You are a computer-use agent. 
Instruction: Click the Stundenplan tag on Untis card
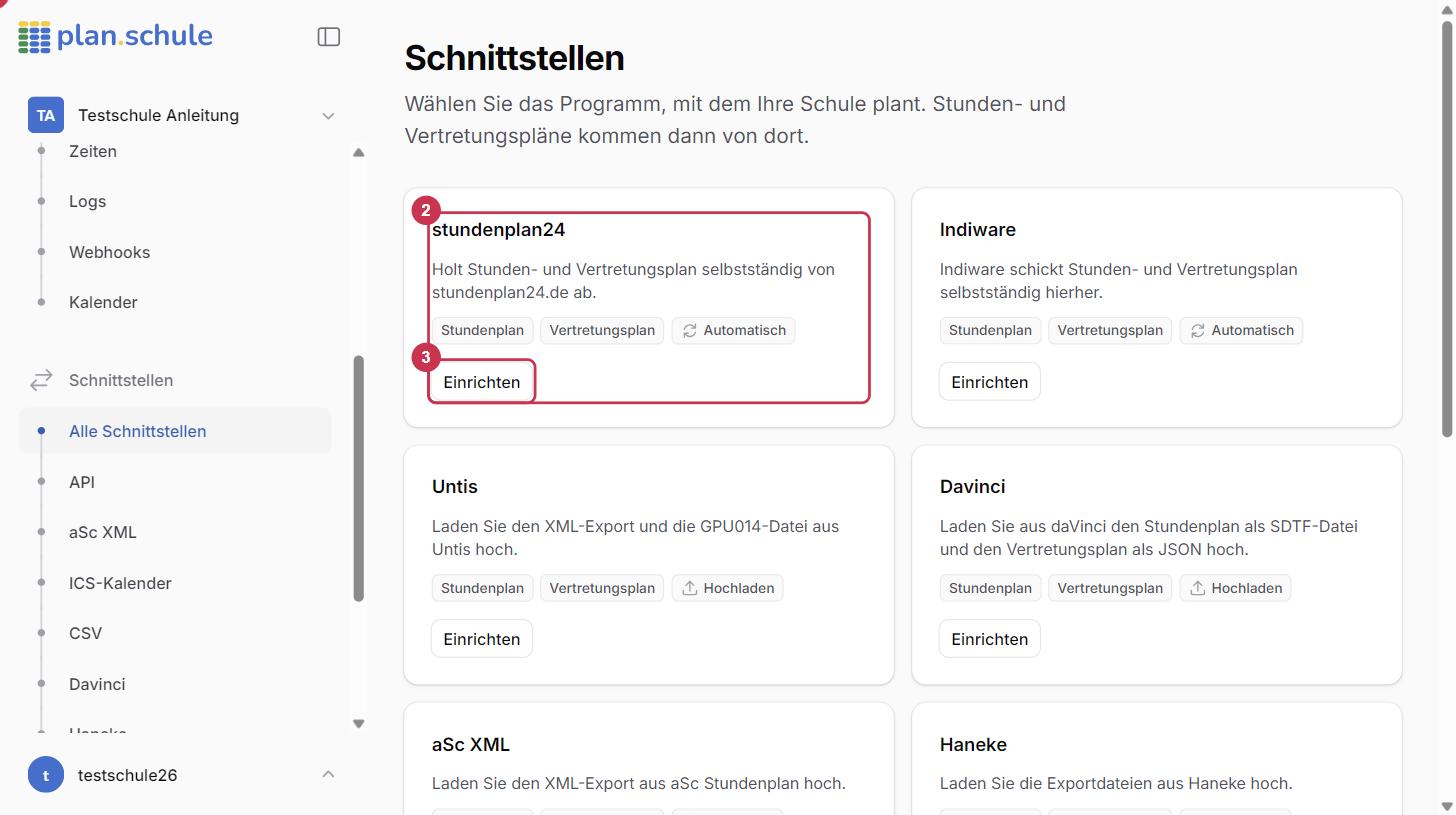(x=482, y=588)
